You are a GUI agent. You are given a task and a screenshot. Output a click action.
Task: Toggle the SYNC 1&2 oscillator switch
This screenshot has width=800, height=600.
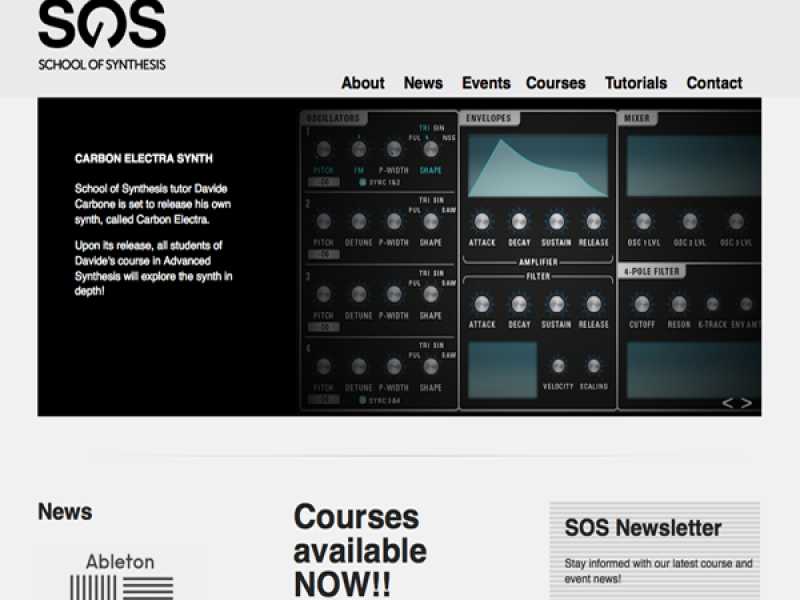tap(362, 182)
